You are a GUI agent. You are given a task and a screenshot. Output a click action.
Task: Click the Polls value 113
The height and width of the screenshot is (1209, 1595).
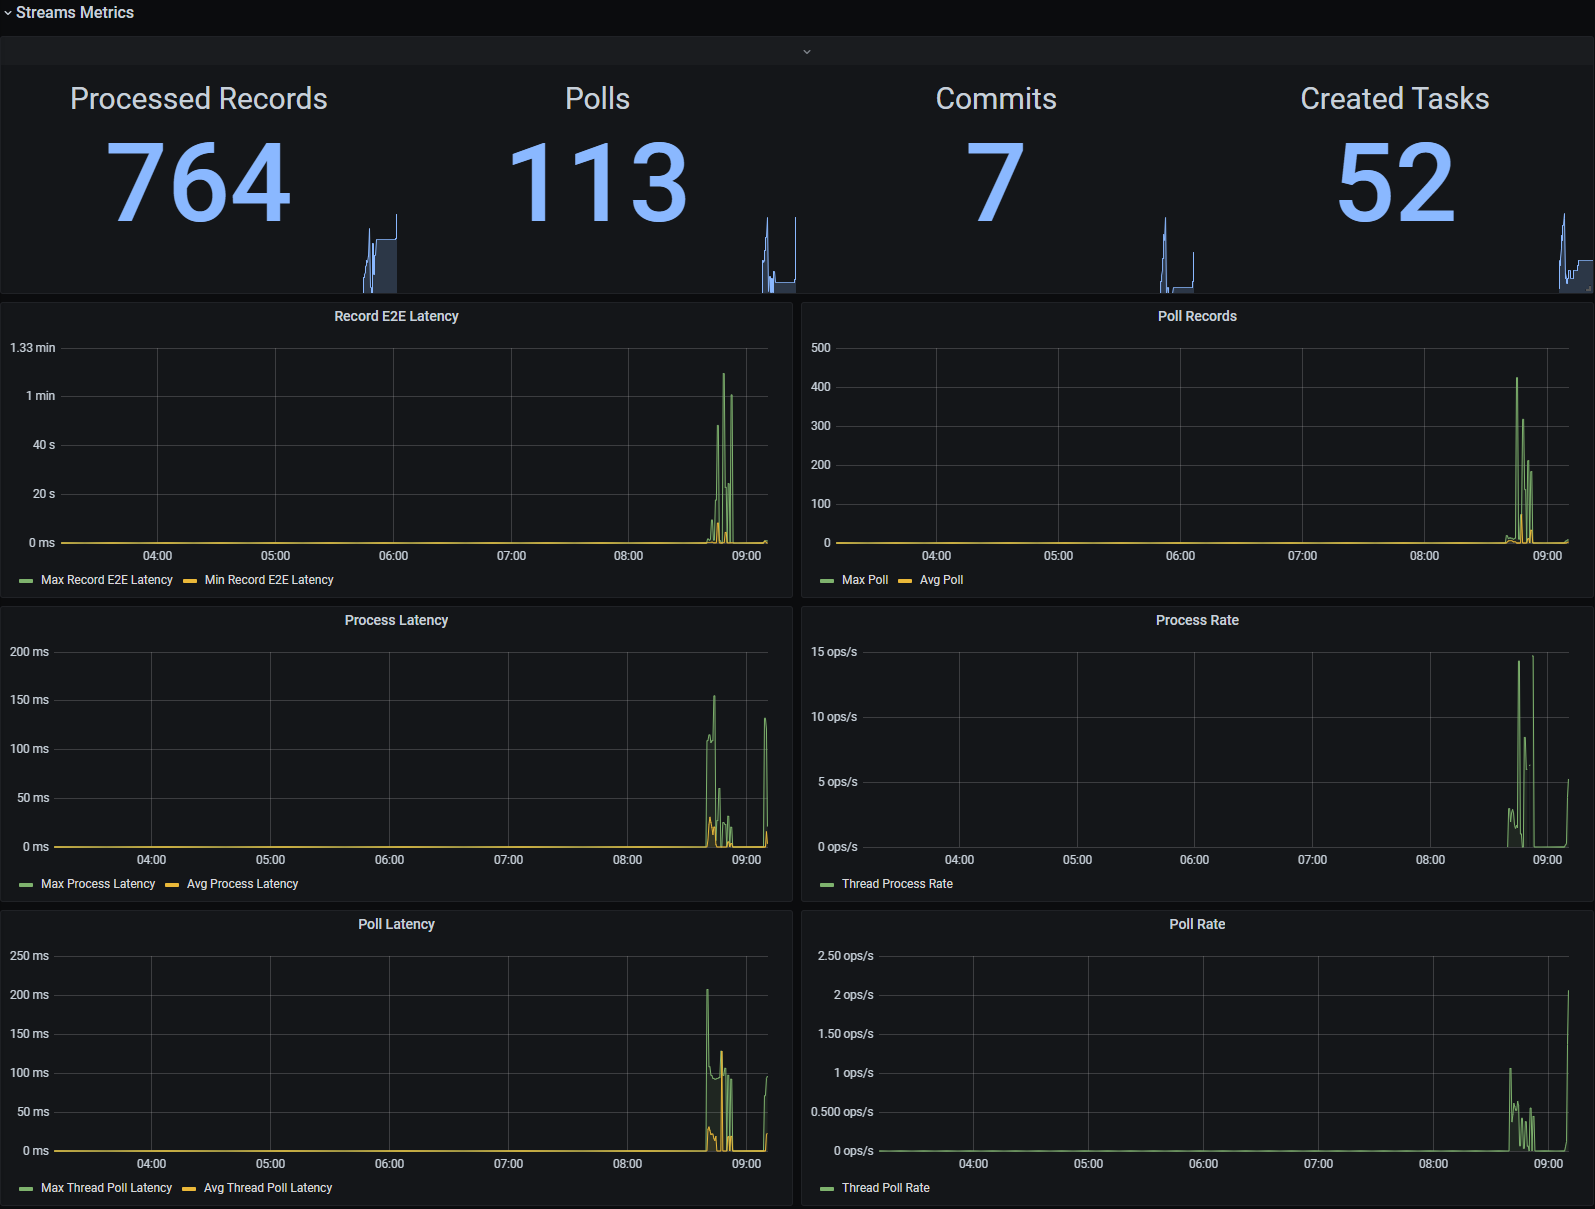pos(598,183)
